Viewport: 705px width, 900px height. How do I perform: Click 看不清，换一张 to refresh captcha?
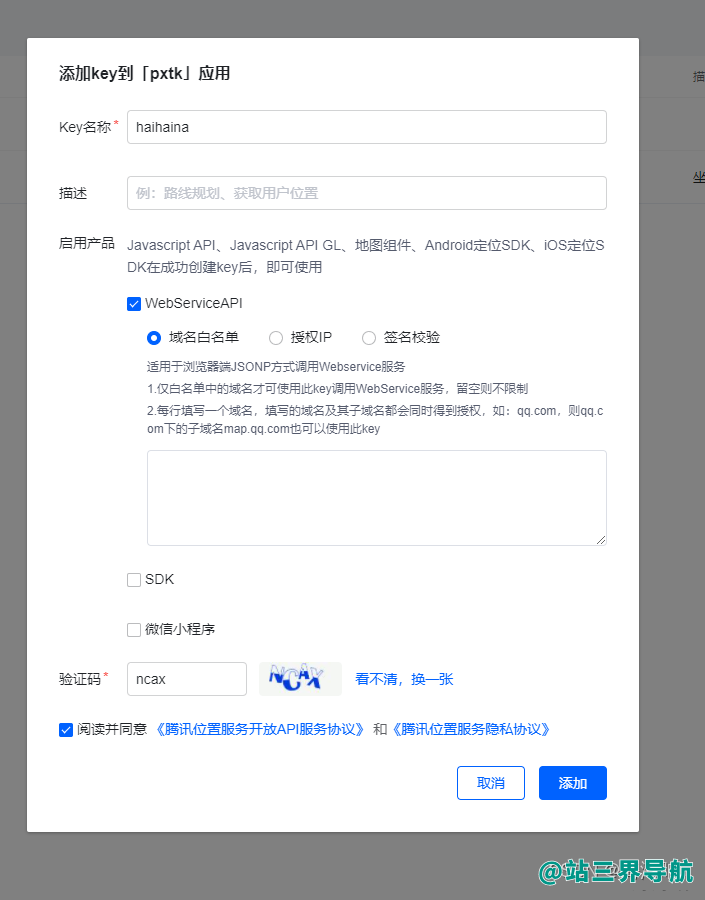(404, 679)
